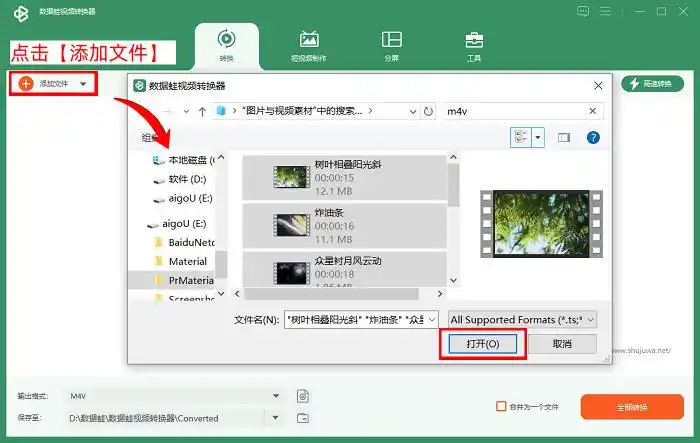Select the 转换 convert tab

coord(226,46)
